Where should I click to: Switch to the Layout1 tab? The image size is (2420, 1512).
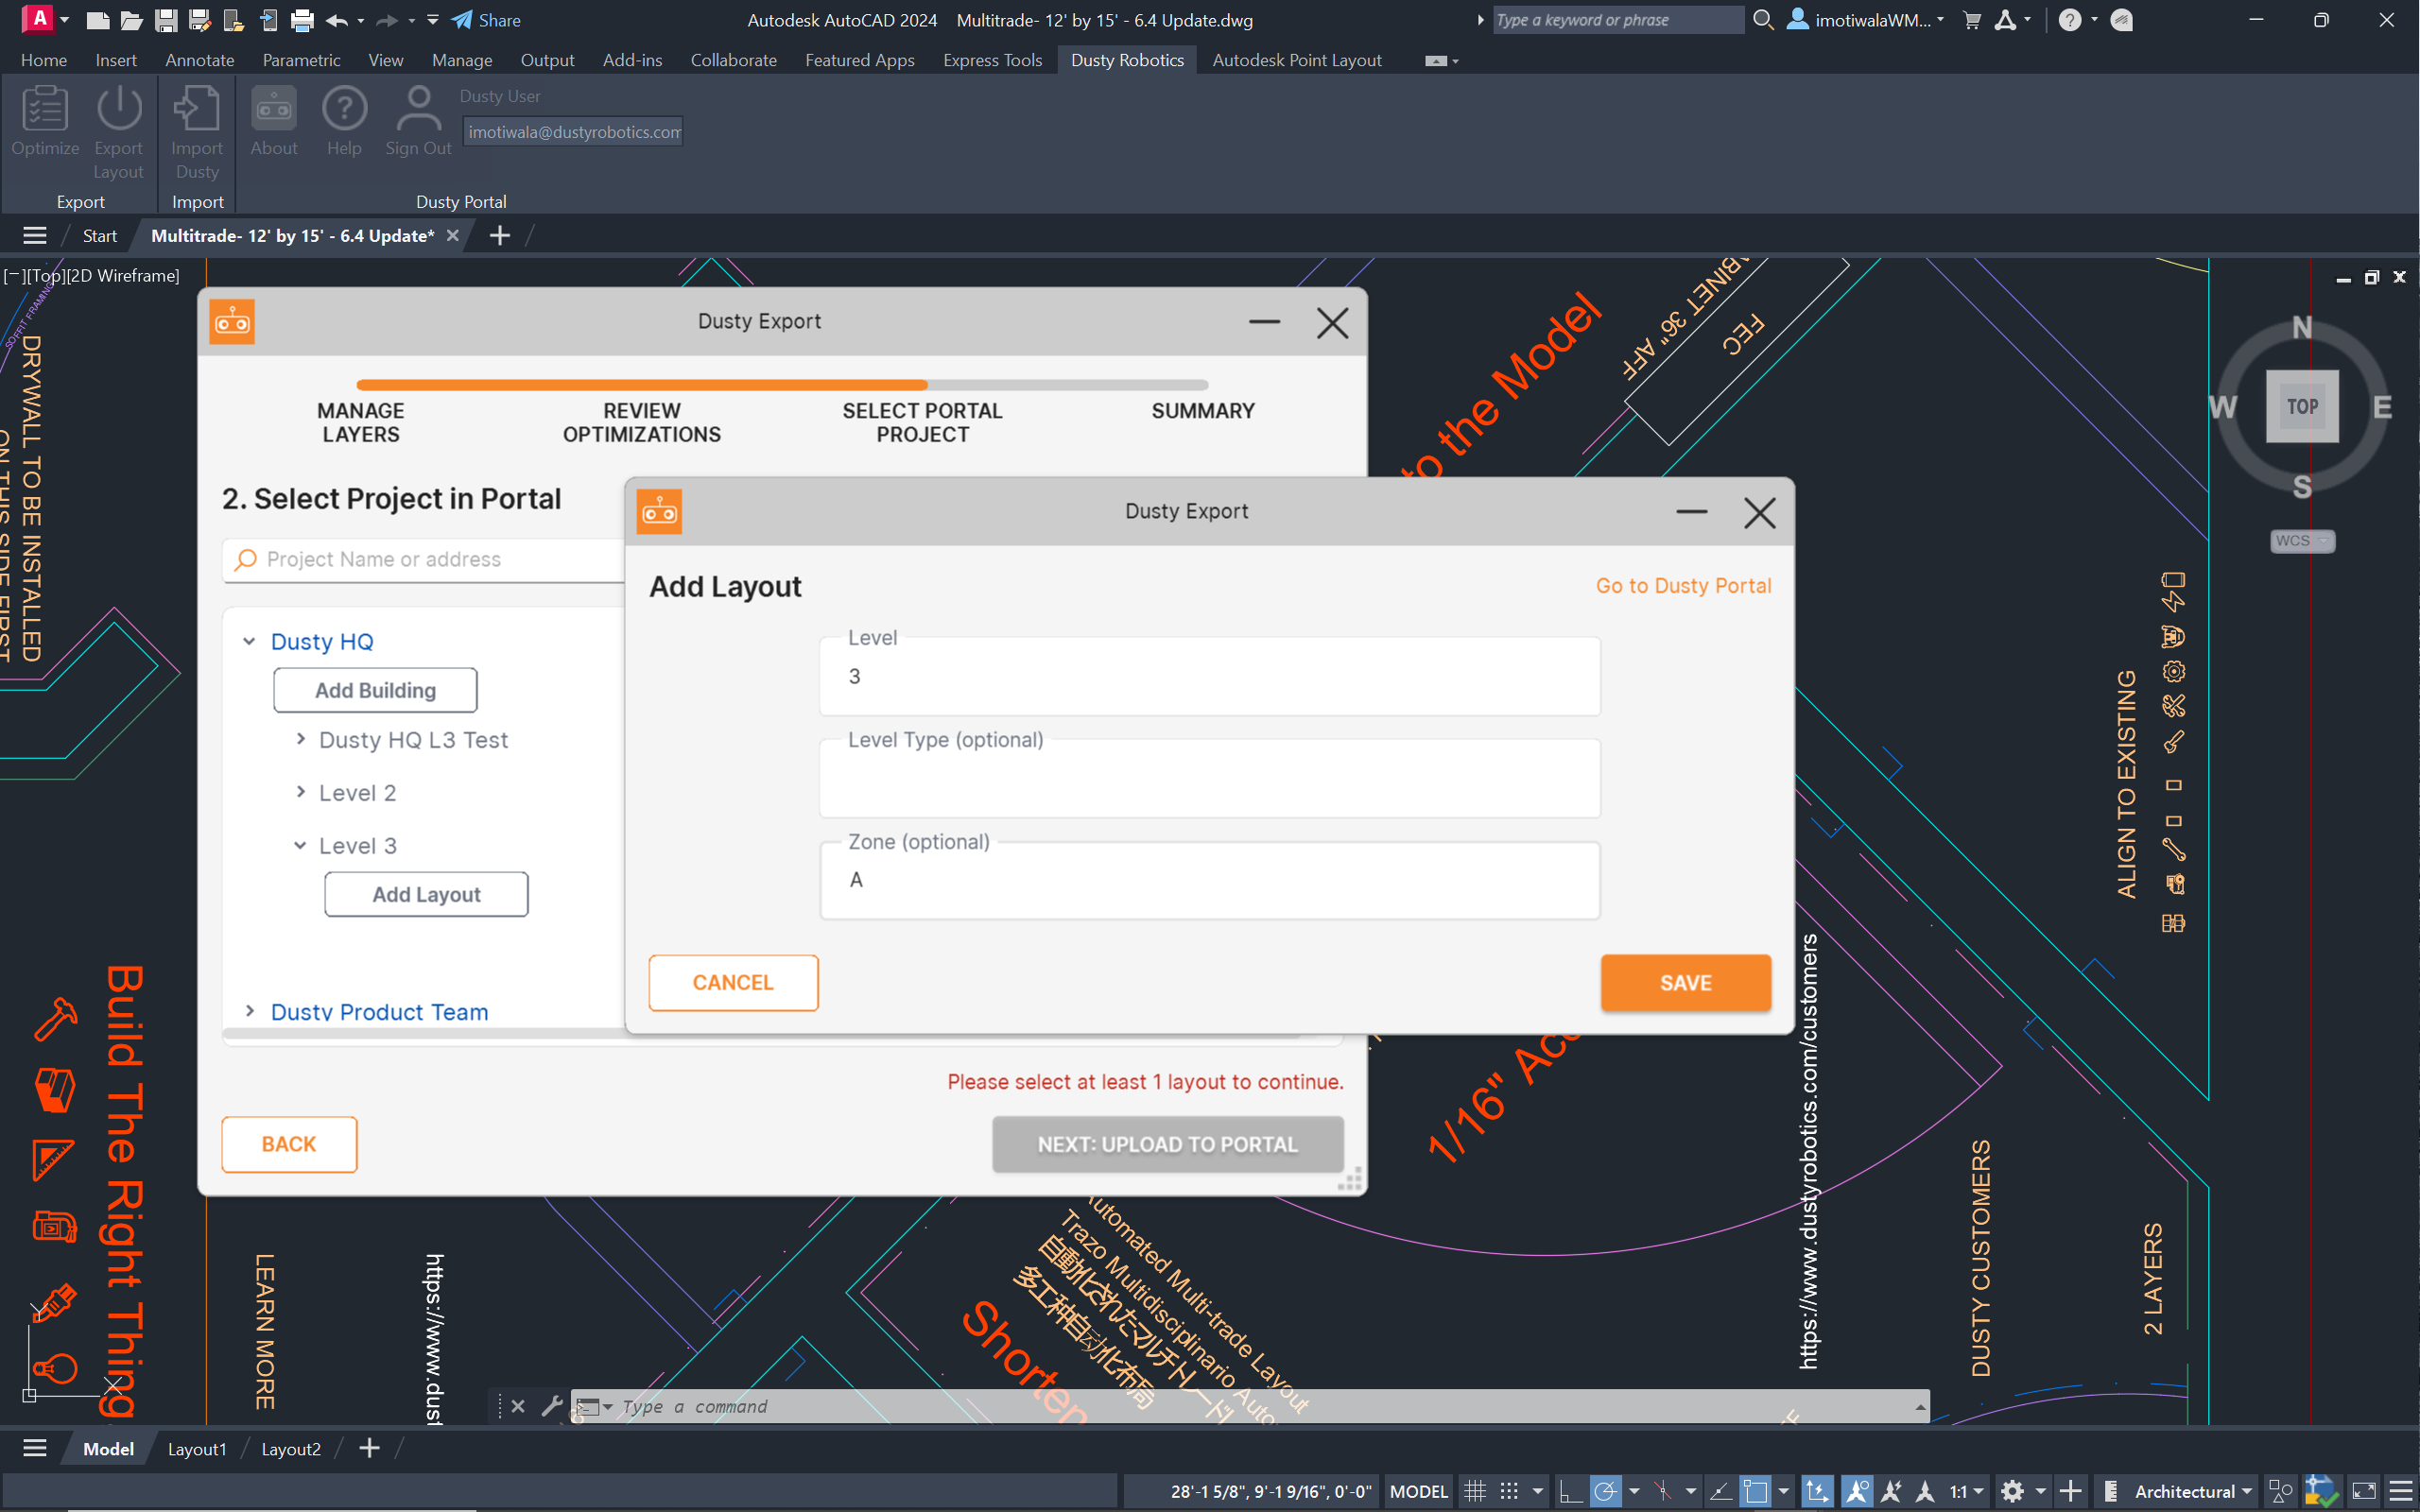(x=197, y=1448)
